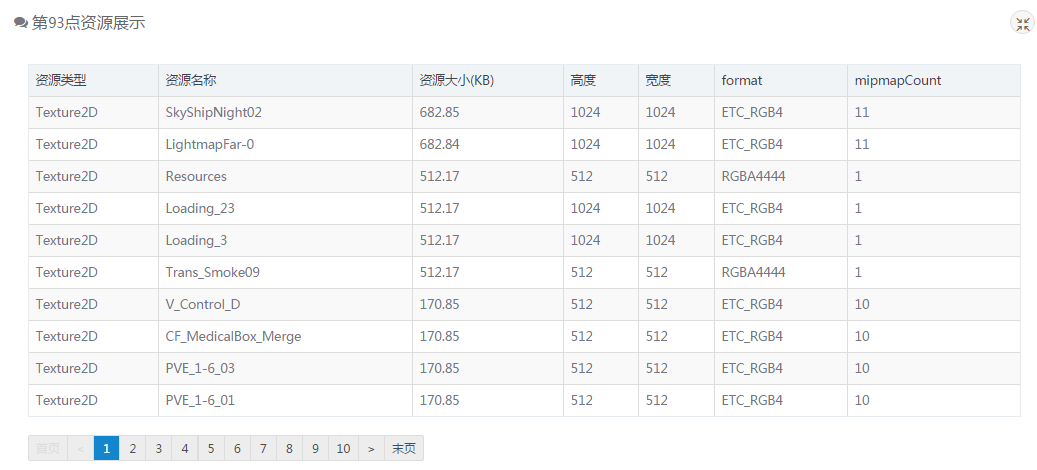Screen dimensions: 1037x470
Task: Click the next page arrow
Action: [x=371, y=448]
